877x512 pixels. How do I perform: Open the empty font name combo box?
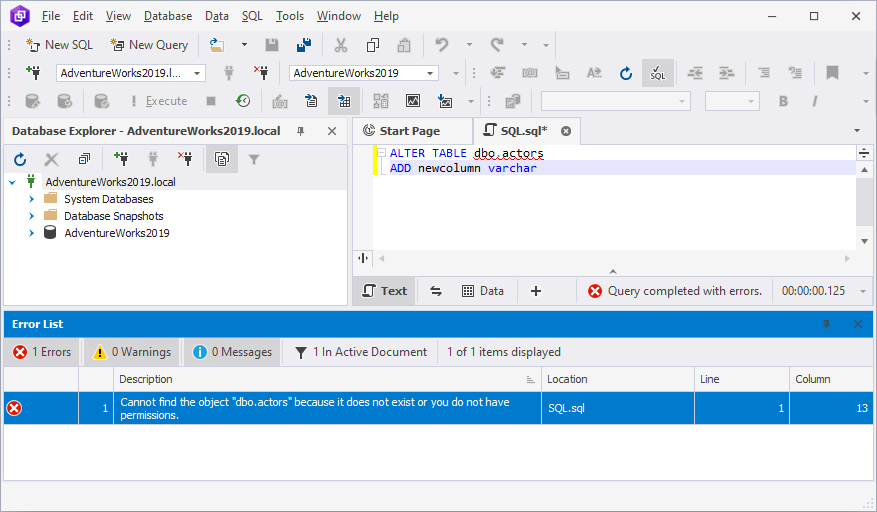pyautogui.click(x=616, y=101)
